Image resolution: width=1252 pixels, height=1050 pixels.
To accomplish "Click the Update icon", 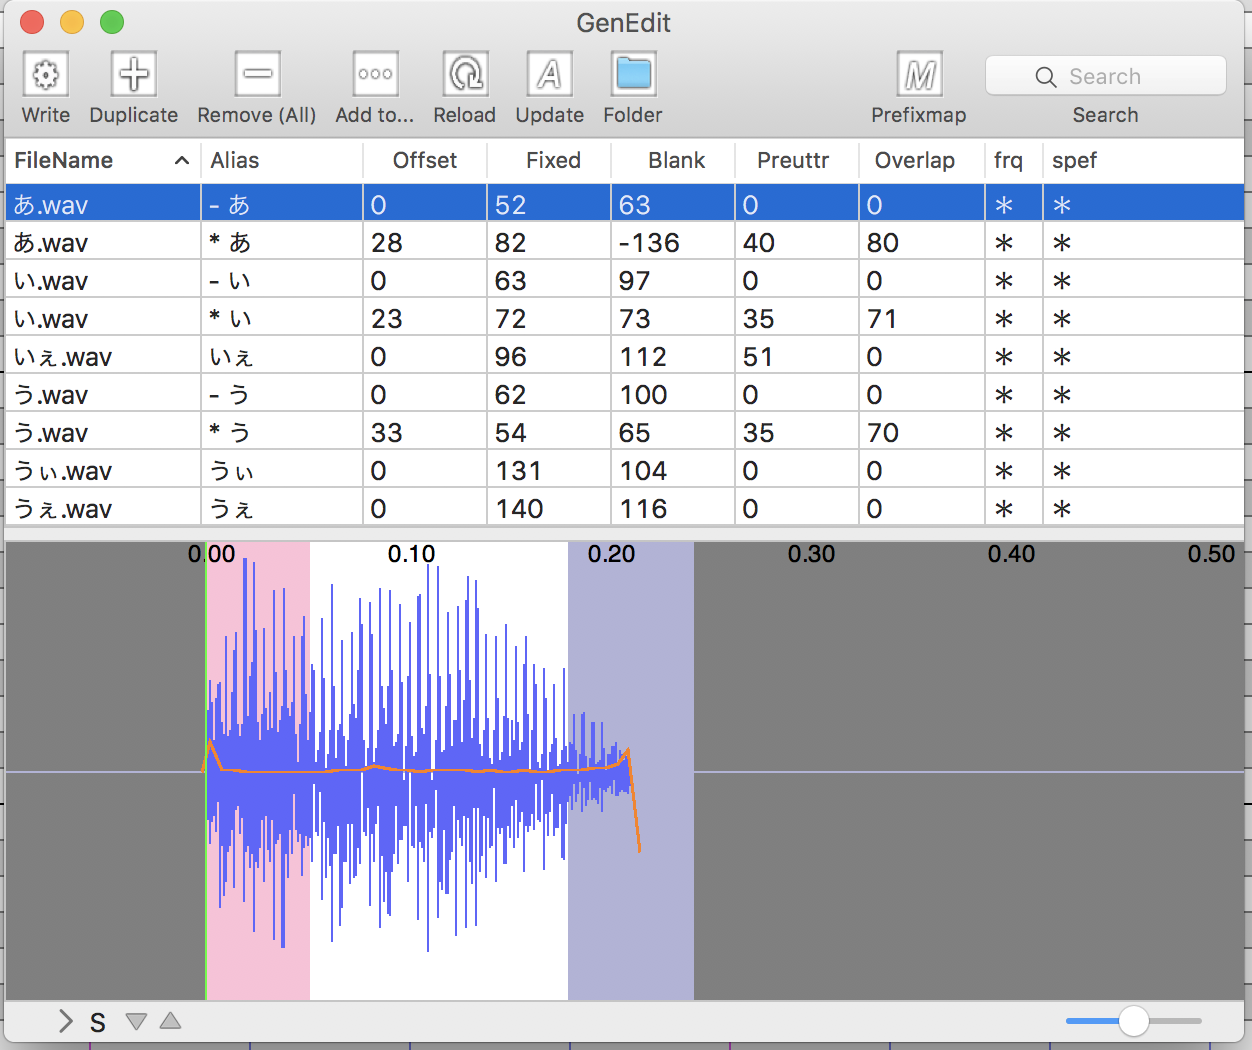I will [x=549, y=75].
